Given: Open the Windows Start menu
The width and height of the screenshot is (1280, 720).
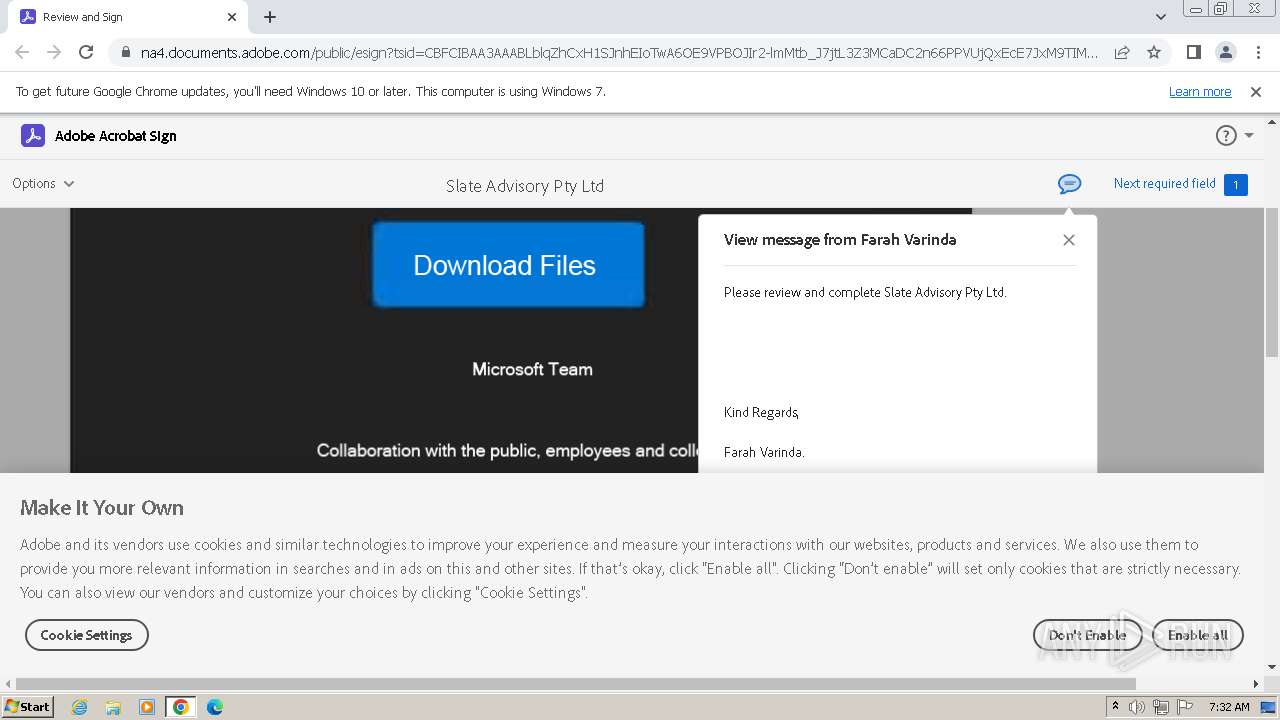Looking at the screenshot, I should 28,706.
